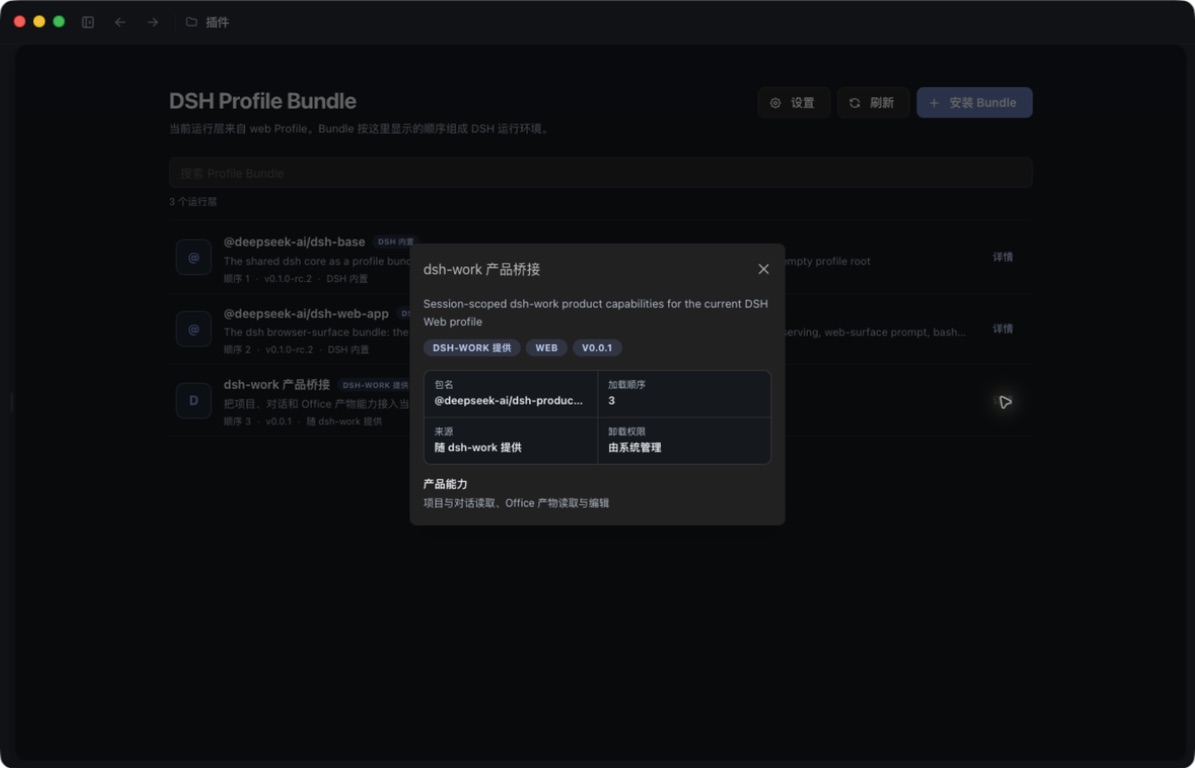The image size is (1195, 768).
Task: Click the DSH-WORK 提供 tag in dialog
Action: (x=472, y=347)
